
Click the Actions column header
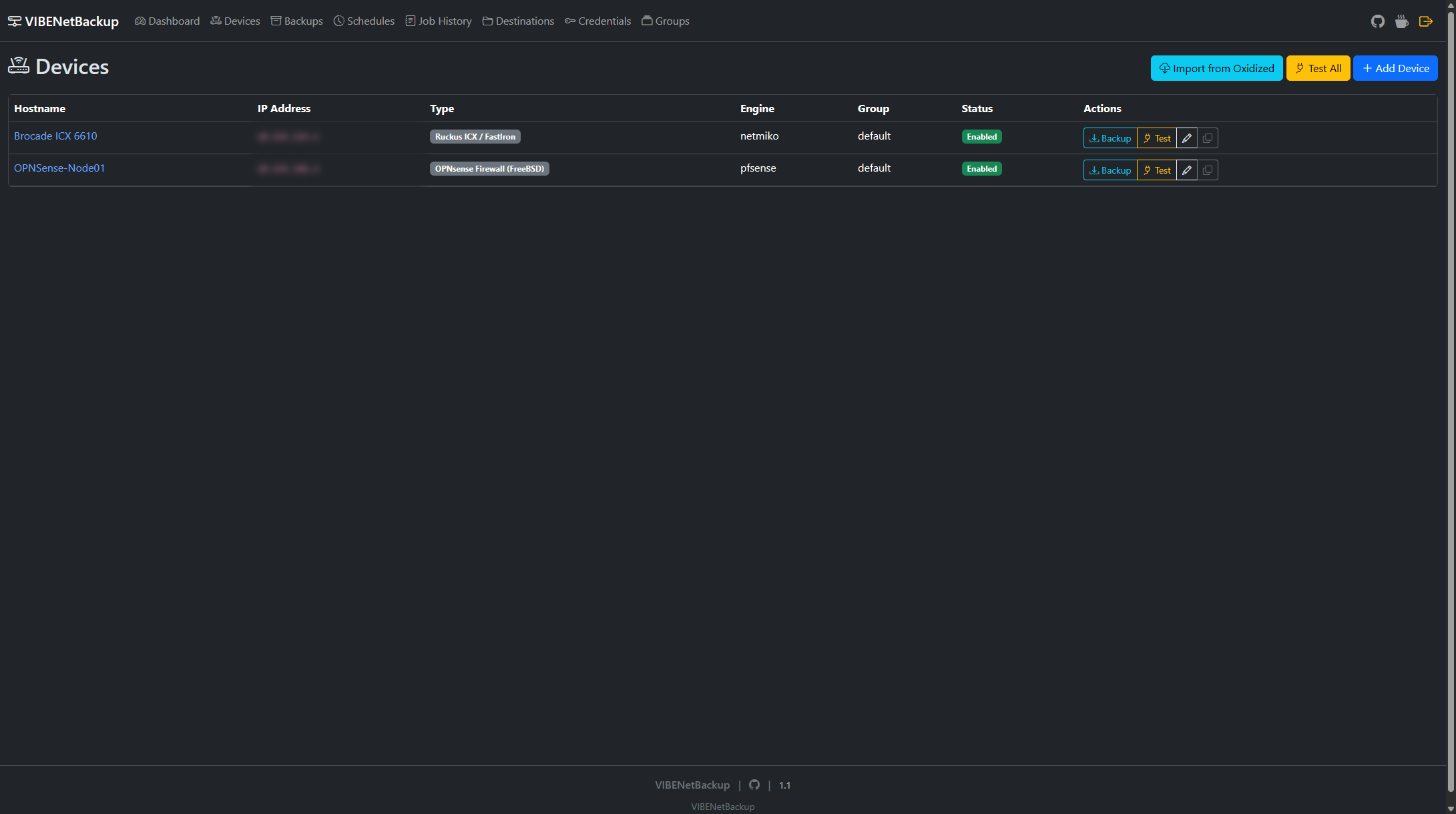1102,108
